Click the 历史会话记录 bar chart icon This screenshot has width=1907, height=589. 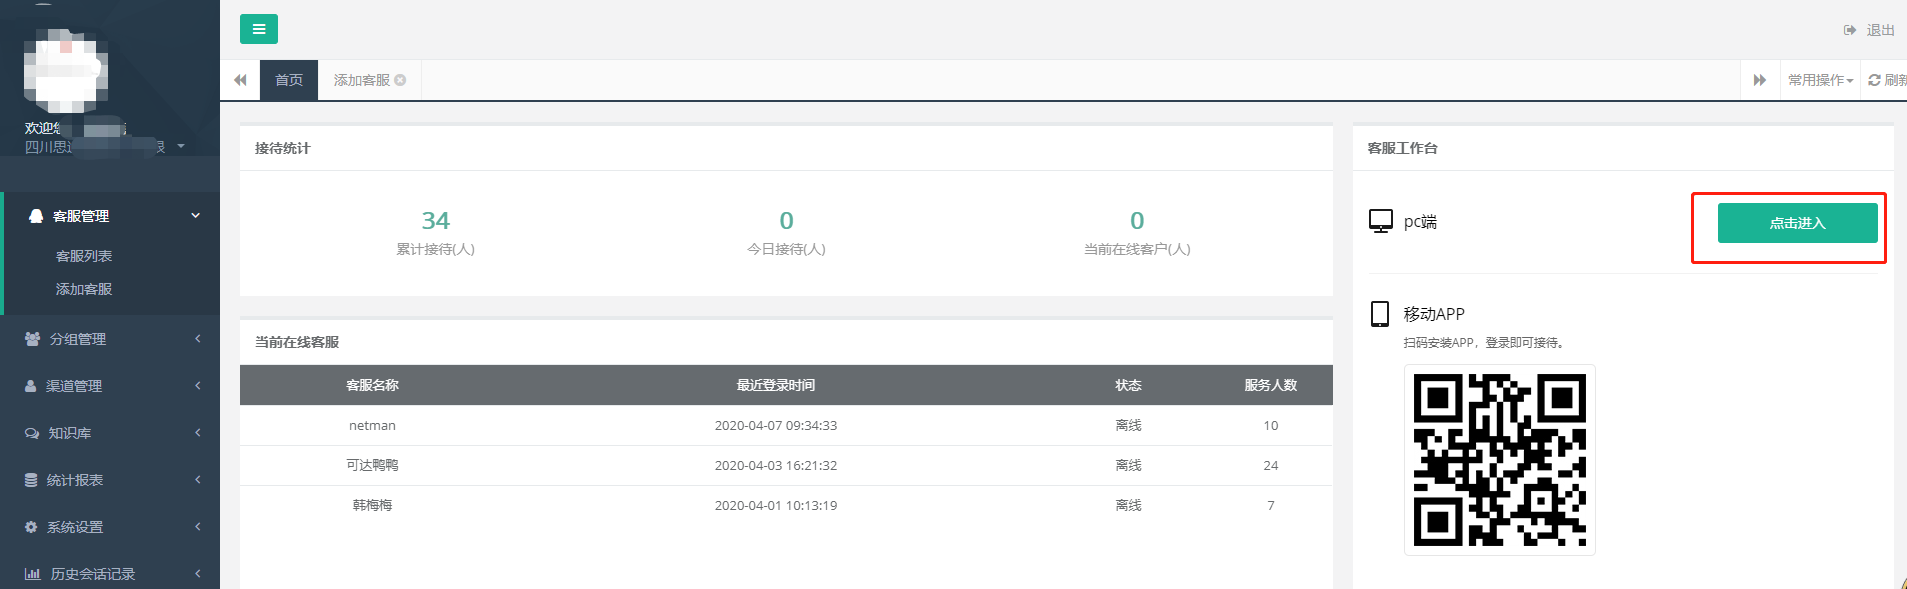coord(32,574)
